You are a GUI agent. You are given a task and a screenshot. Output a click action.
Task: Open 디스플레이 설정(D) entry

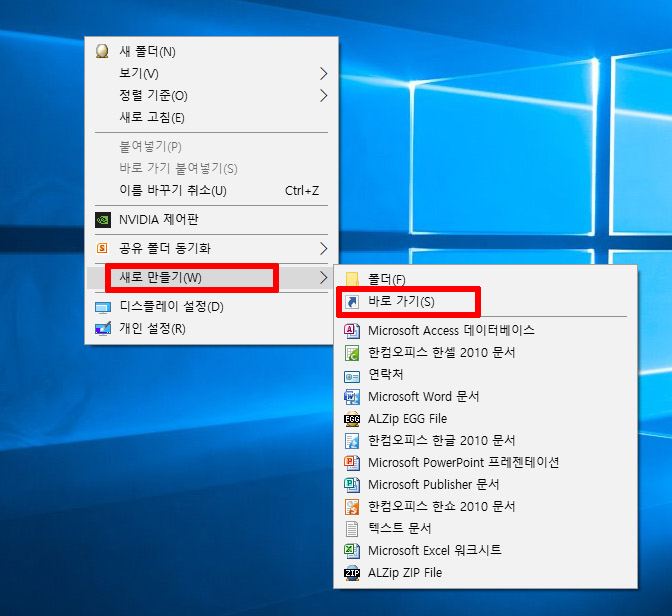(x=211, y=307)
